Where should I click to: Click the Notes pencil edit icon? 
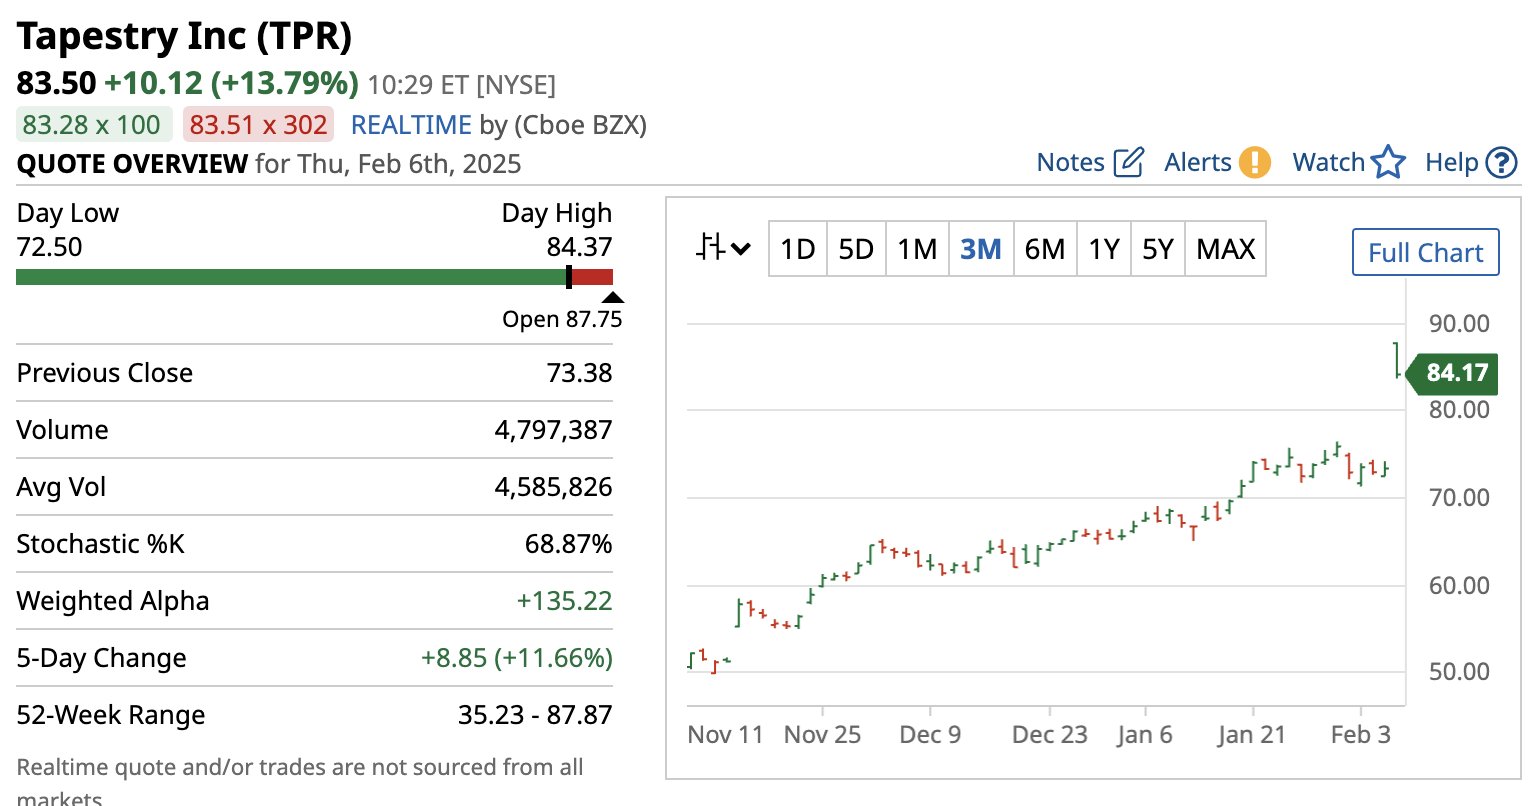pyautogui.click(x=1128, y=163)
